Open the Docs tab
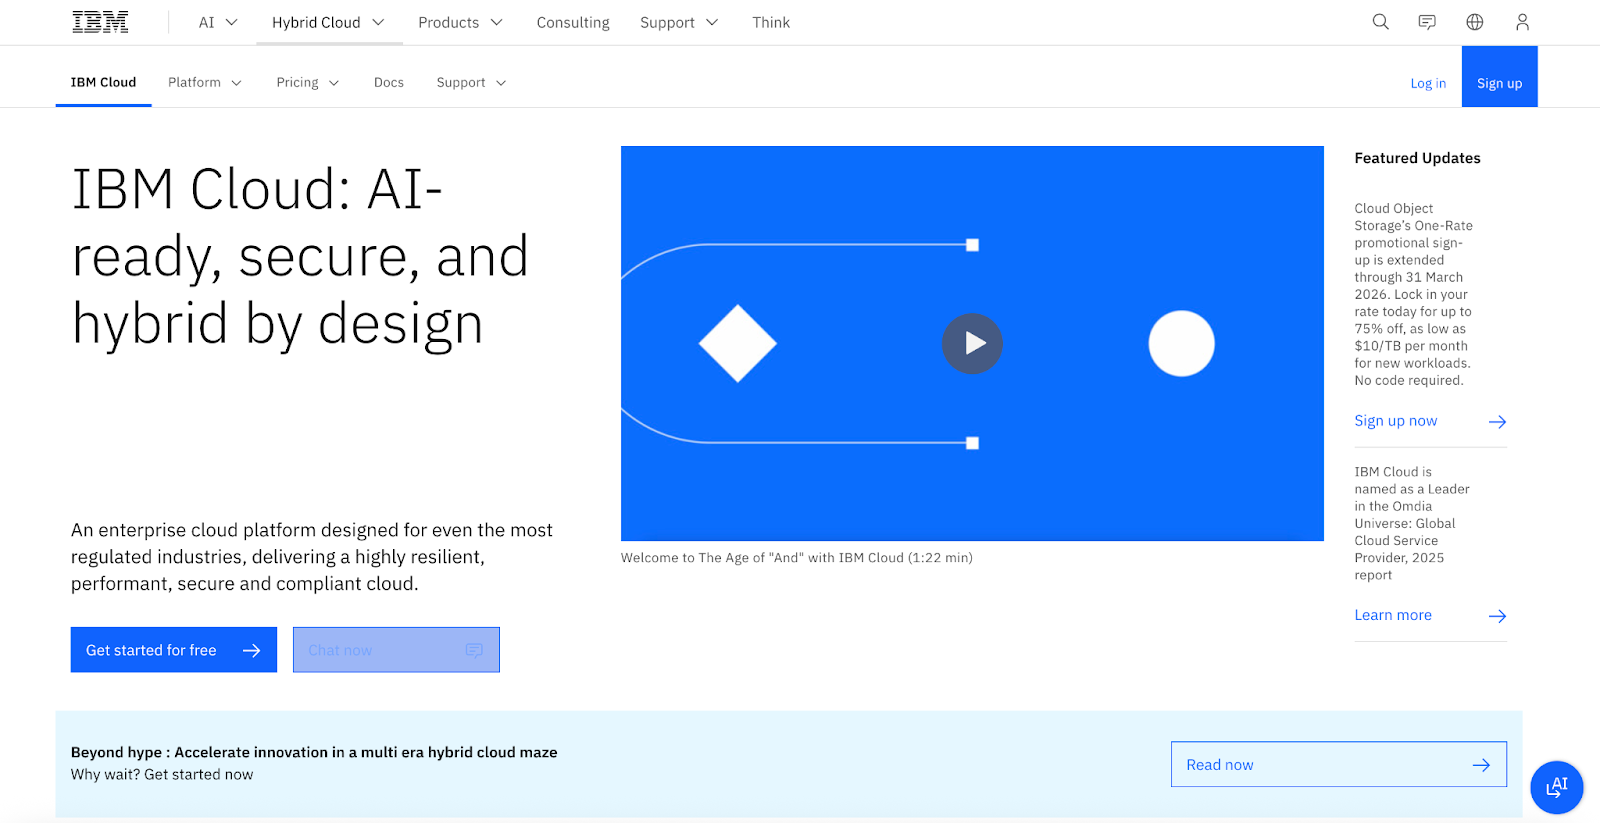The width and height of the screenshot is (1600, 823). 389,82
